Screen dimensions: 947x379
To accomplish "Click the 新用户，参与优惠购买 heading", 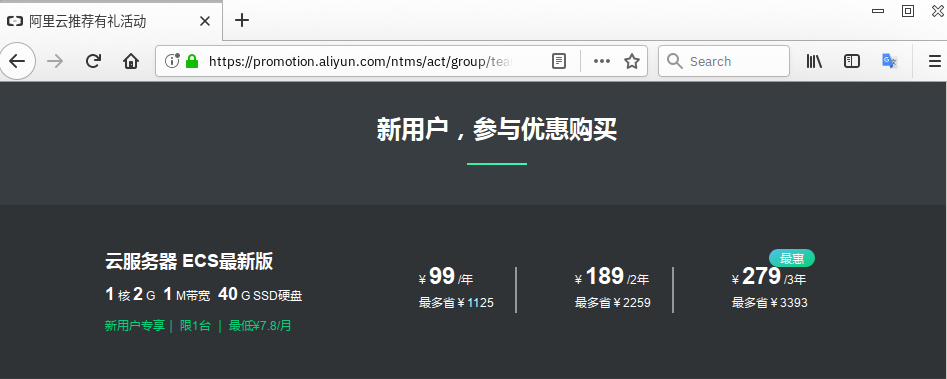I will coord(496,129).
